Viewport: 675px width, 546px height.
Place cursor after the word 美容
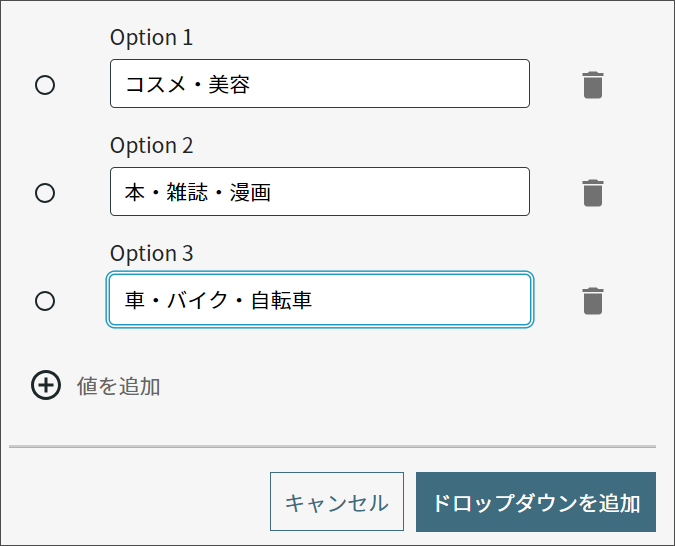point(251,84)
